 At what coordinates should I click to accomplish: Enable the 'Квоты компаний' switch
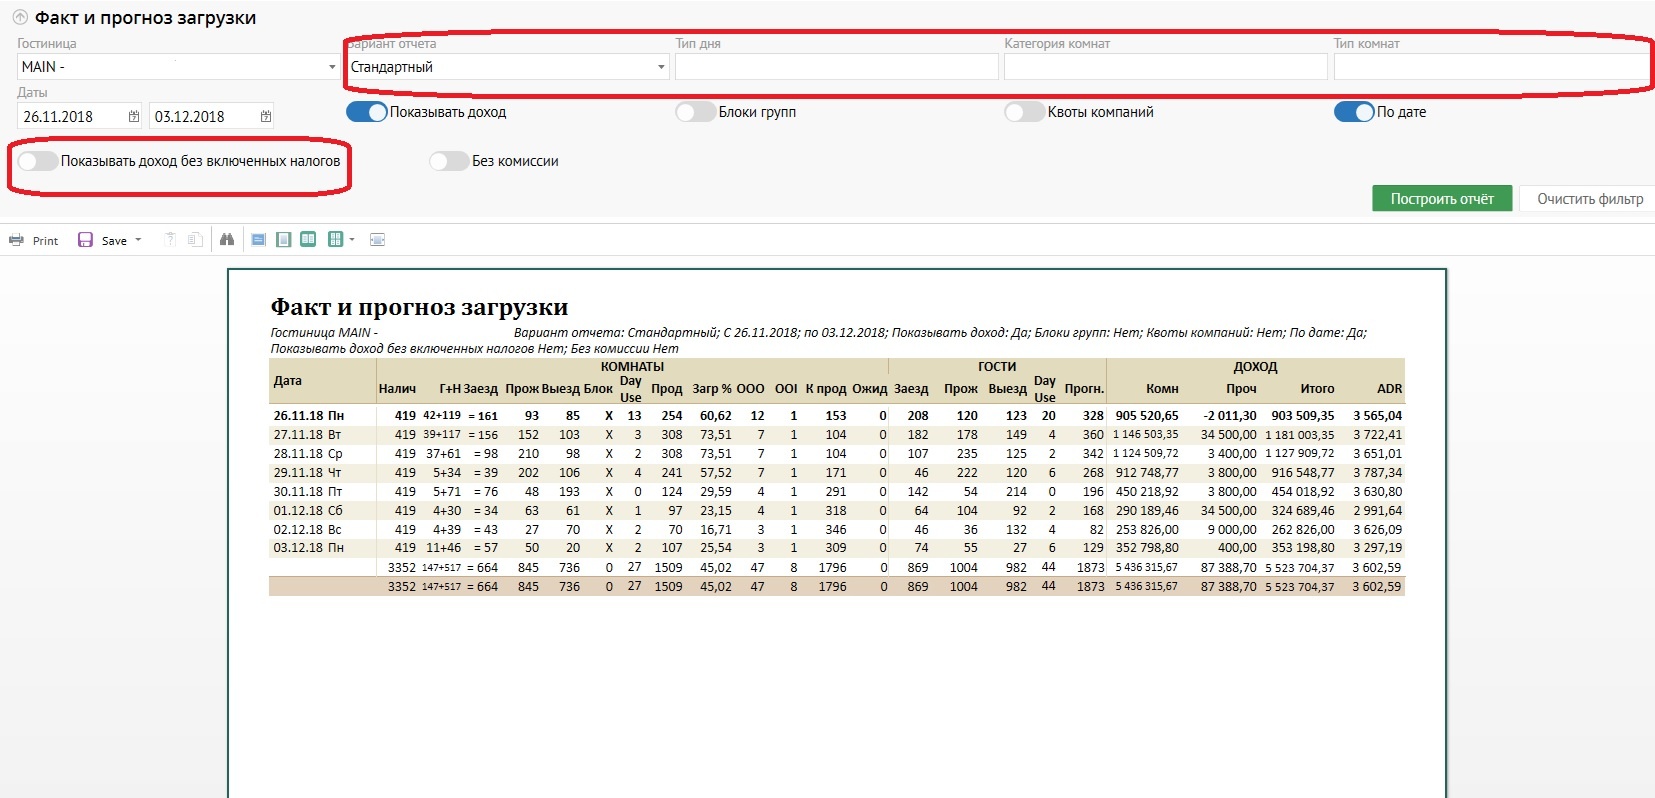(1024, 112)
